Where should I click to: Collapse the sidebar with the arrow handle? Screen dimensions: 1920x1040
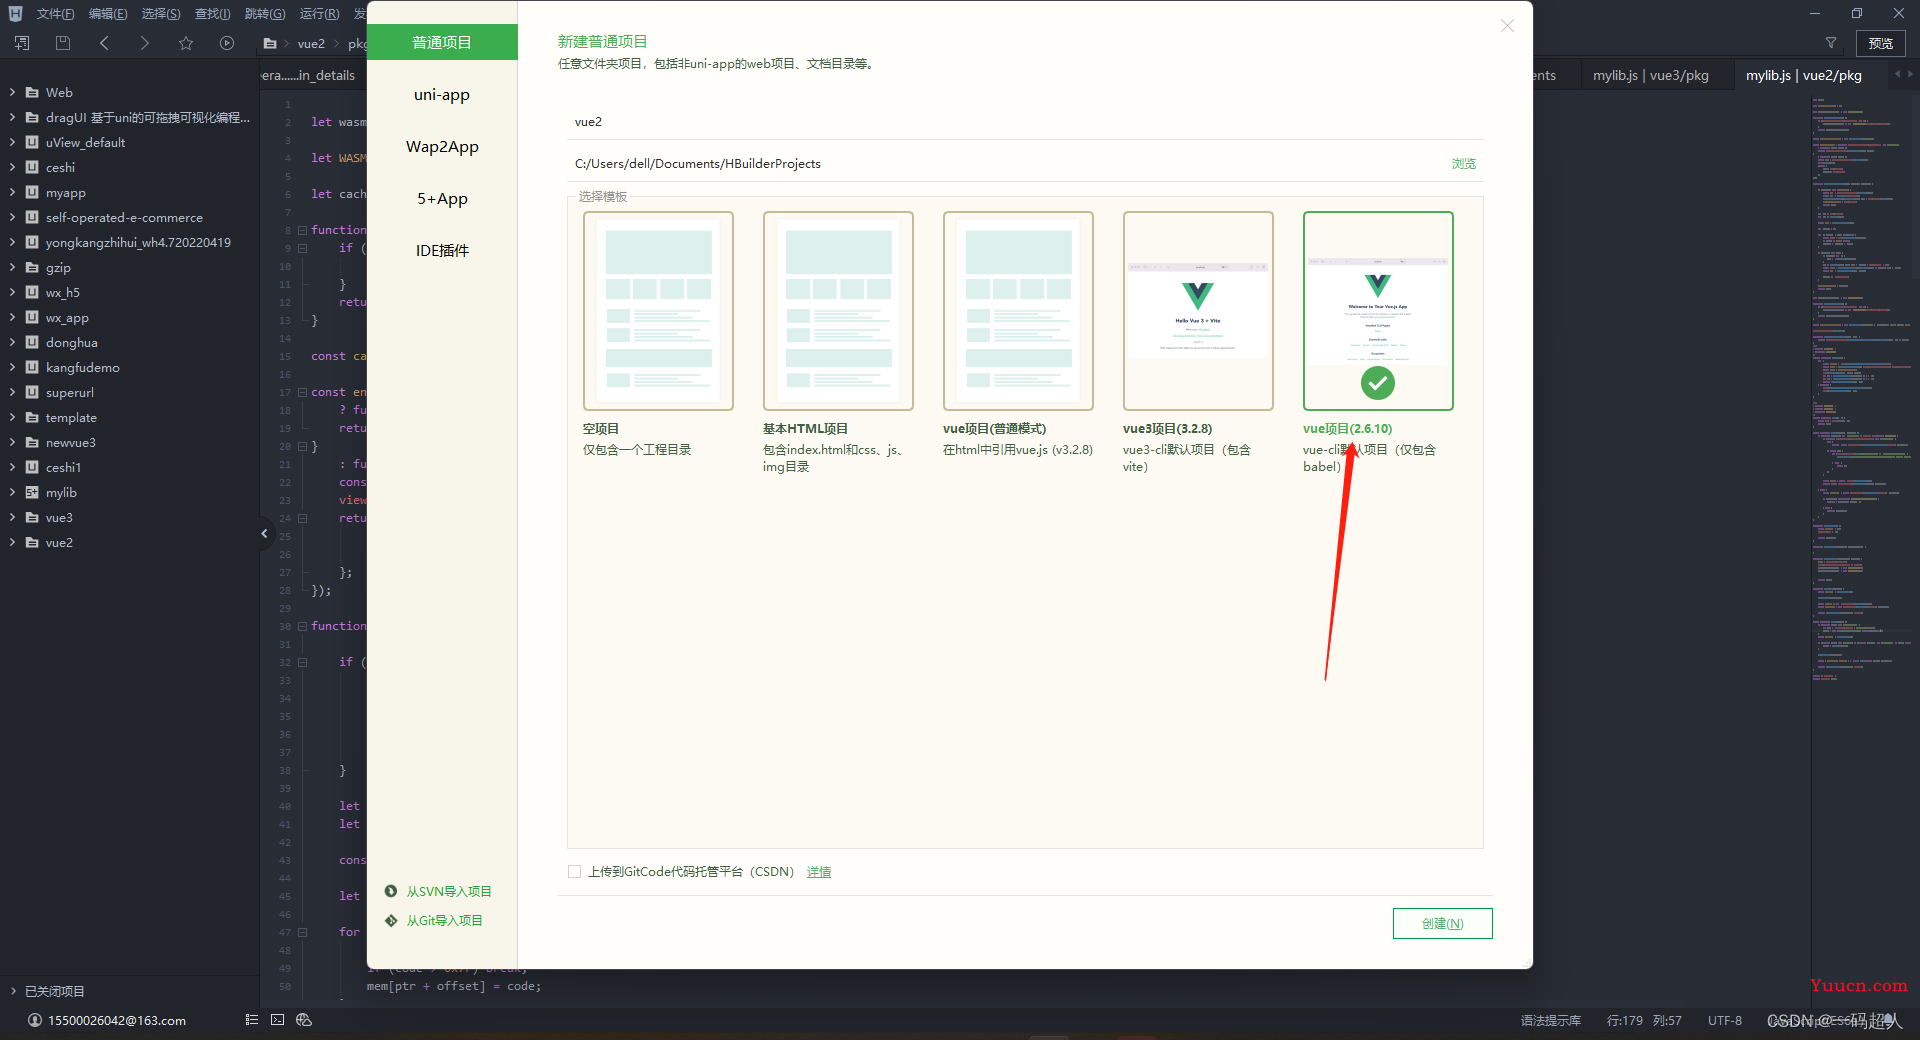click(264, 533)
